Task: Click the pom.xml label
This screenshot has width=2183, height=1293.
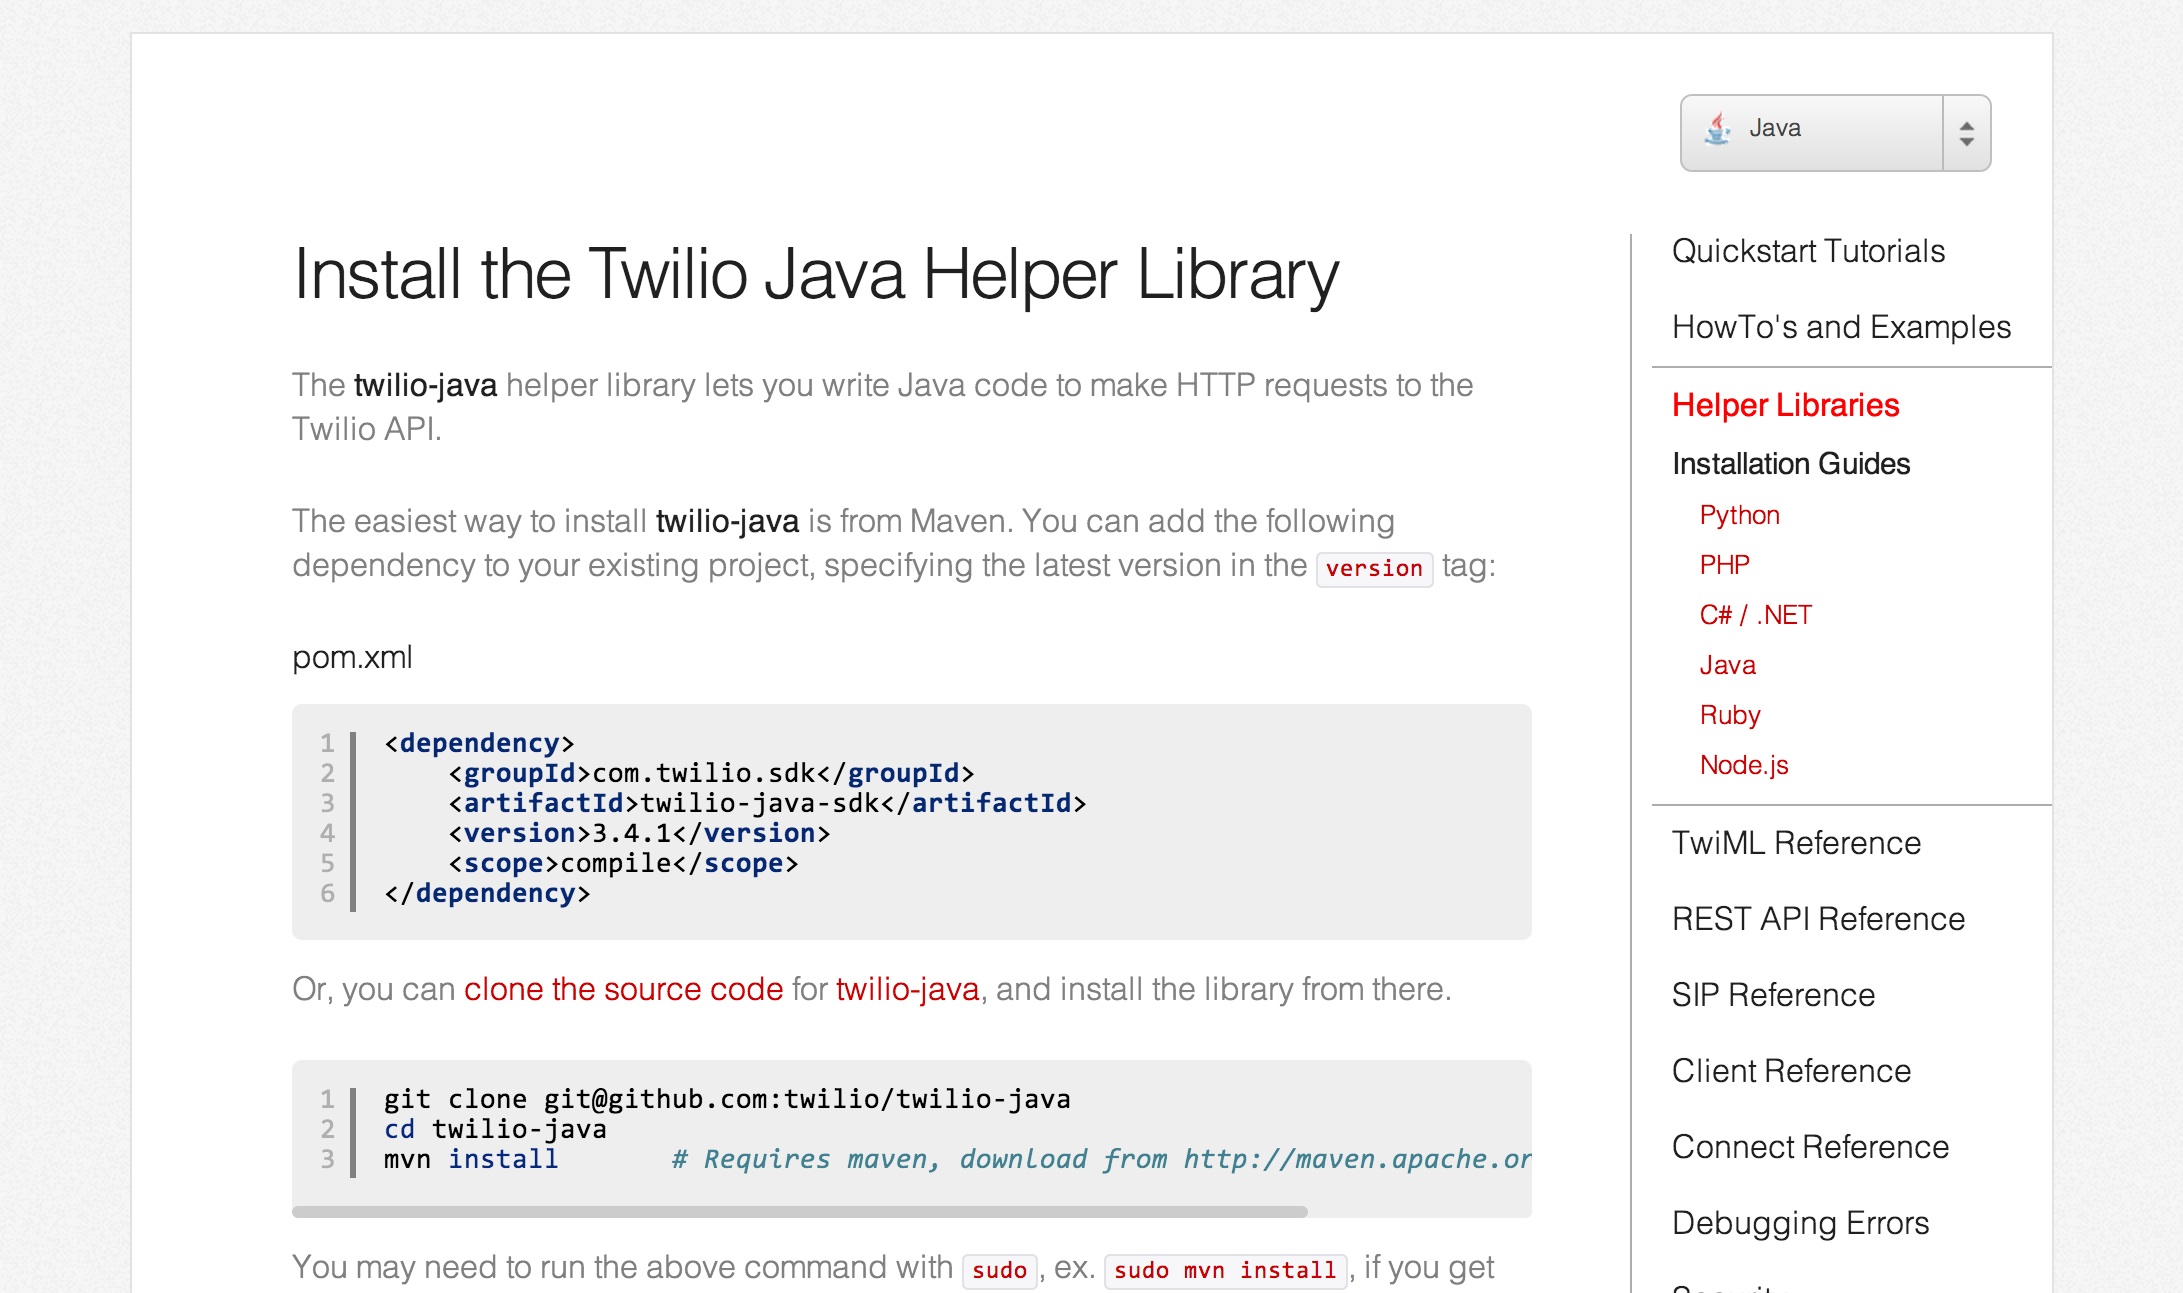Action: click(x=352, y=657)
